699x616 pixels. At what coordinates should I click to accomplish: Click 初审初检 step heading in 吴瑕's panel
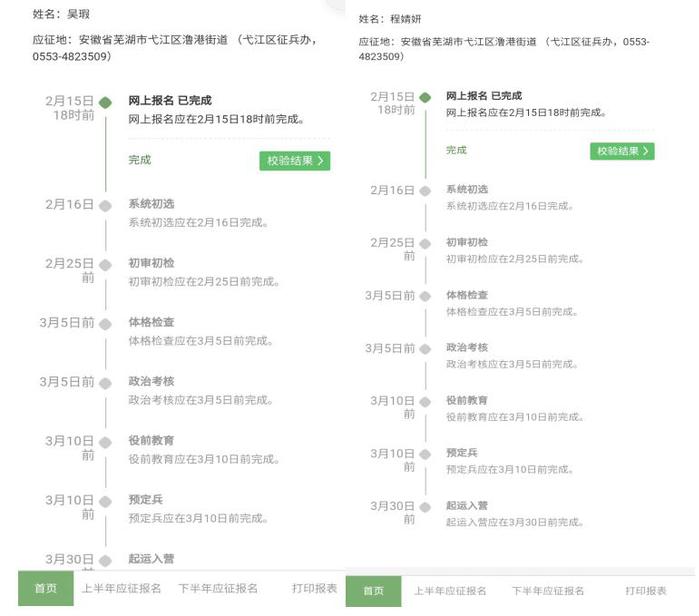(151, 264)
